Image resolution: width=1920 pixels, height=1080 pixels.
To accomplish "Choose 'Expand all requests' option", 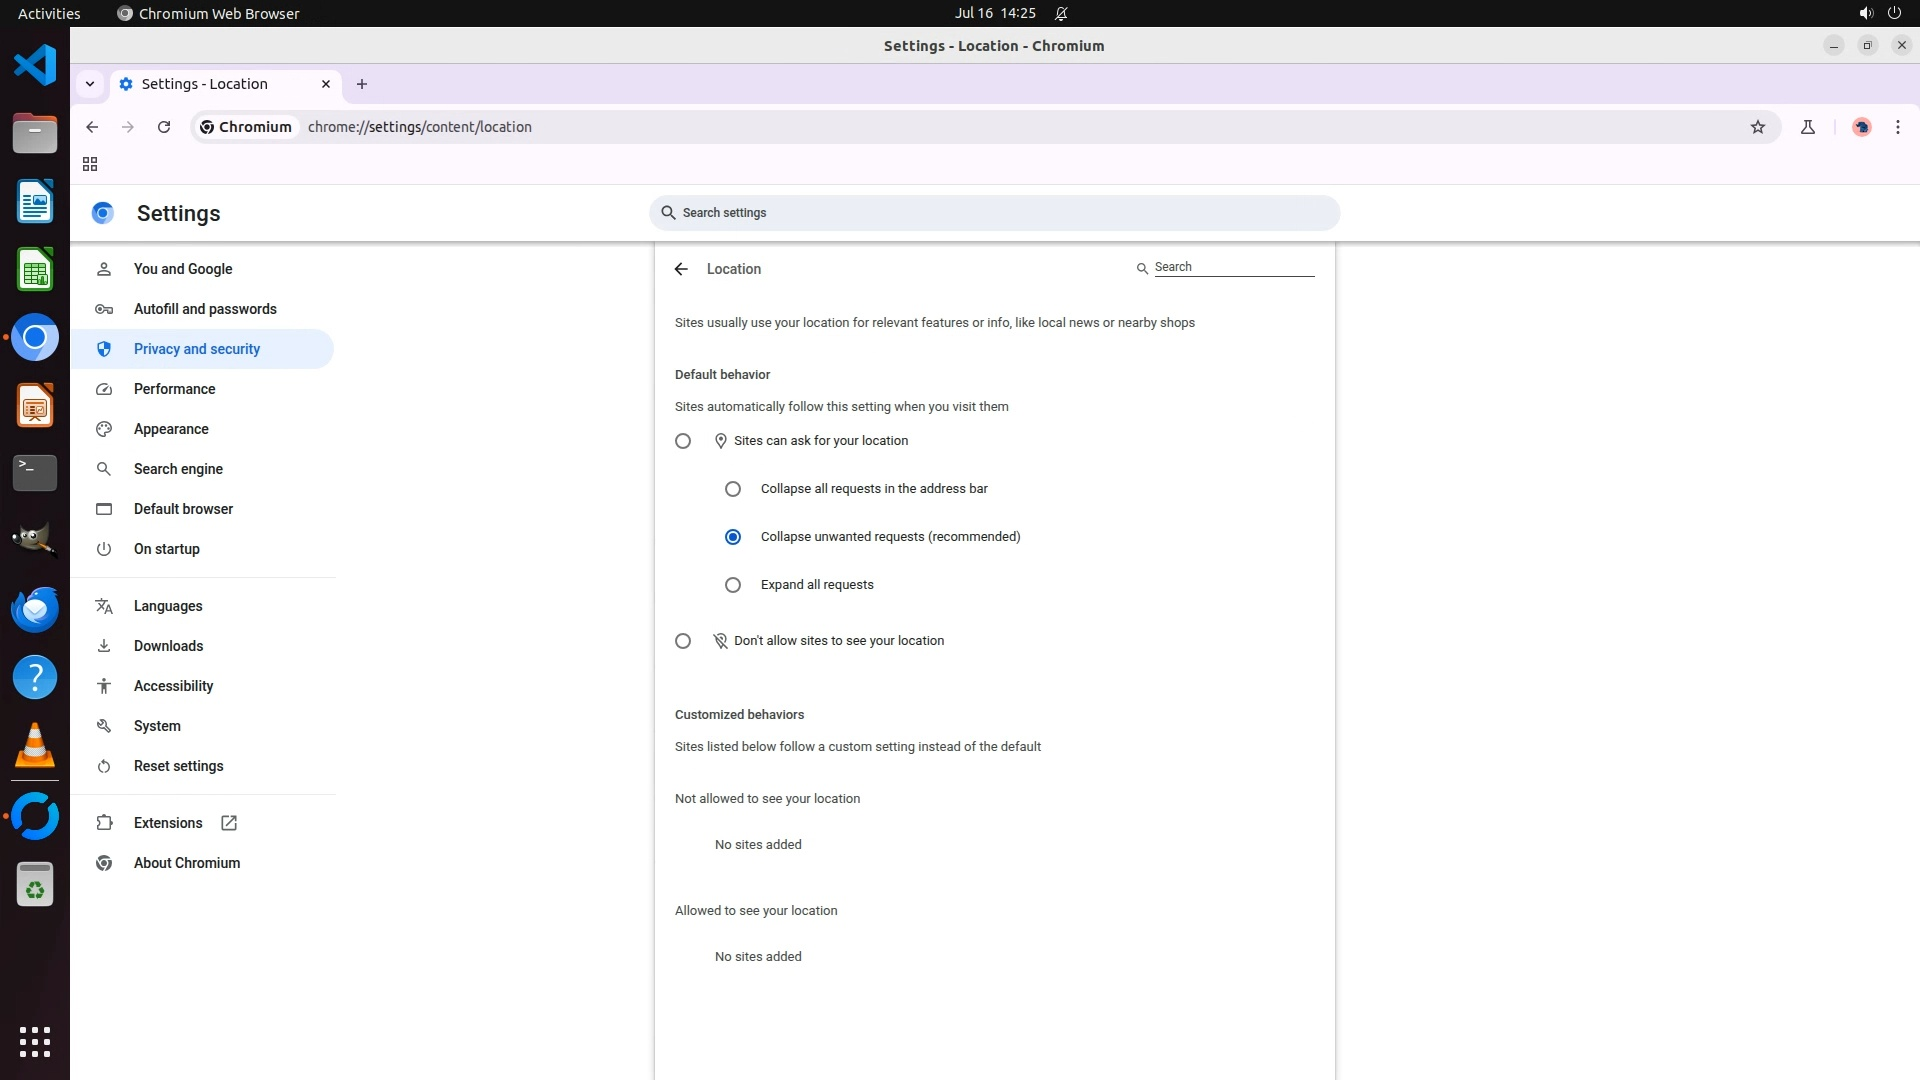I will coord(733,585).
